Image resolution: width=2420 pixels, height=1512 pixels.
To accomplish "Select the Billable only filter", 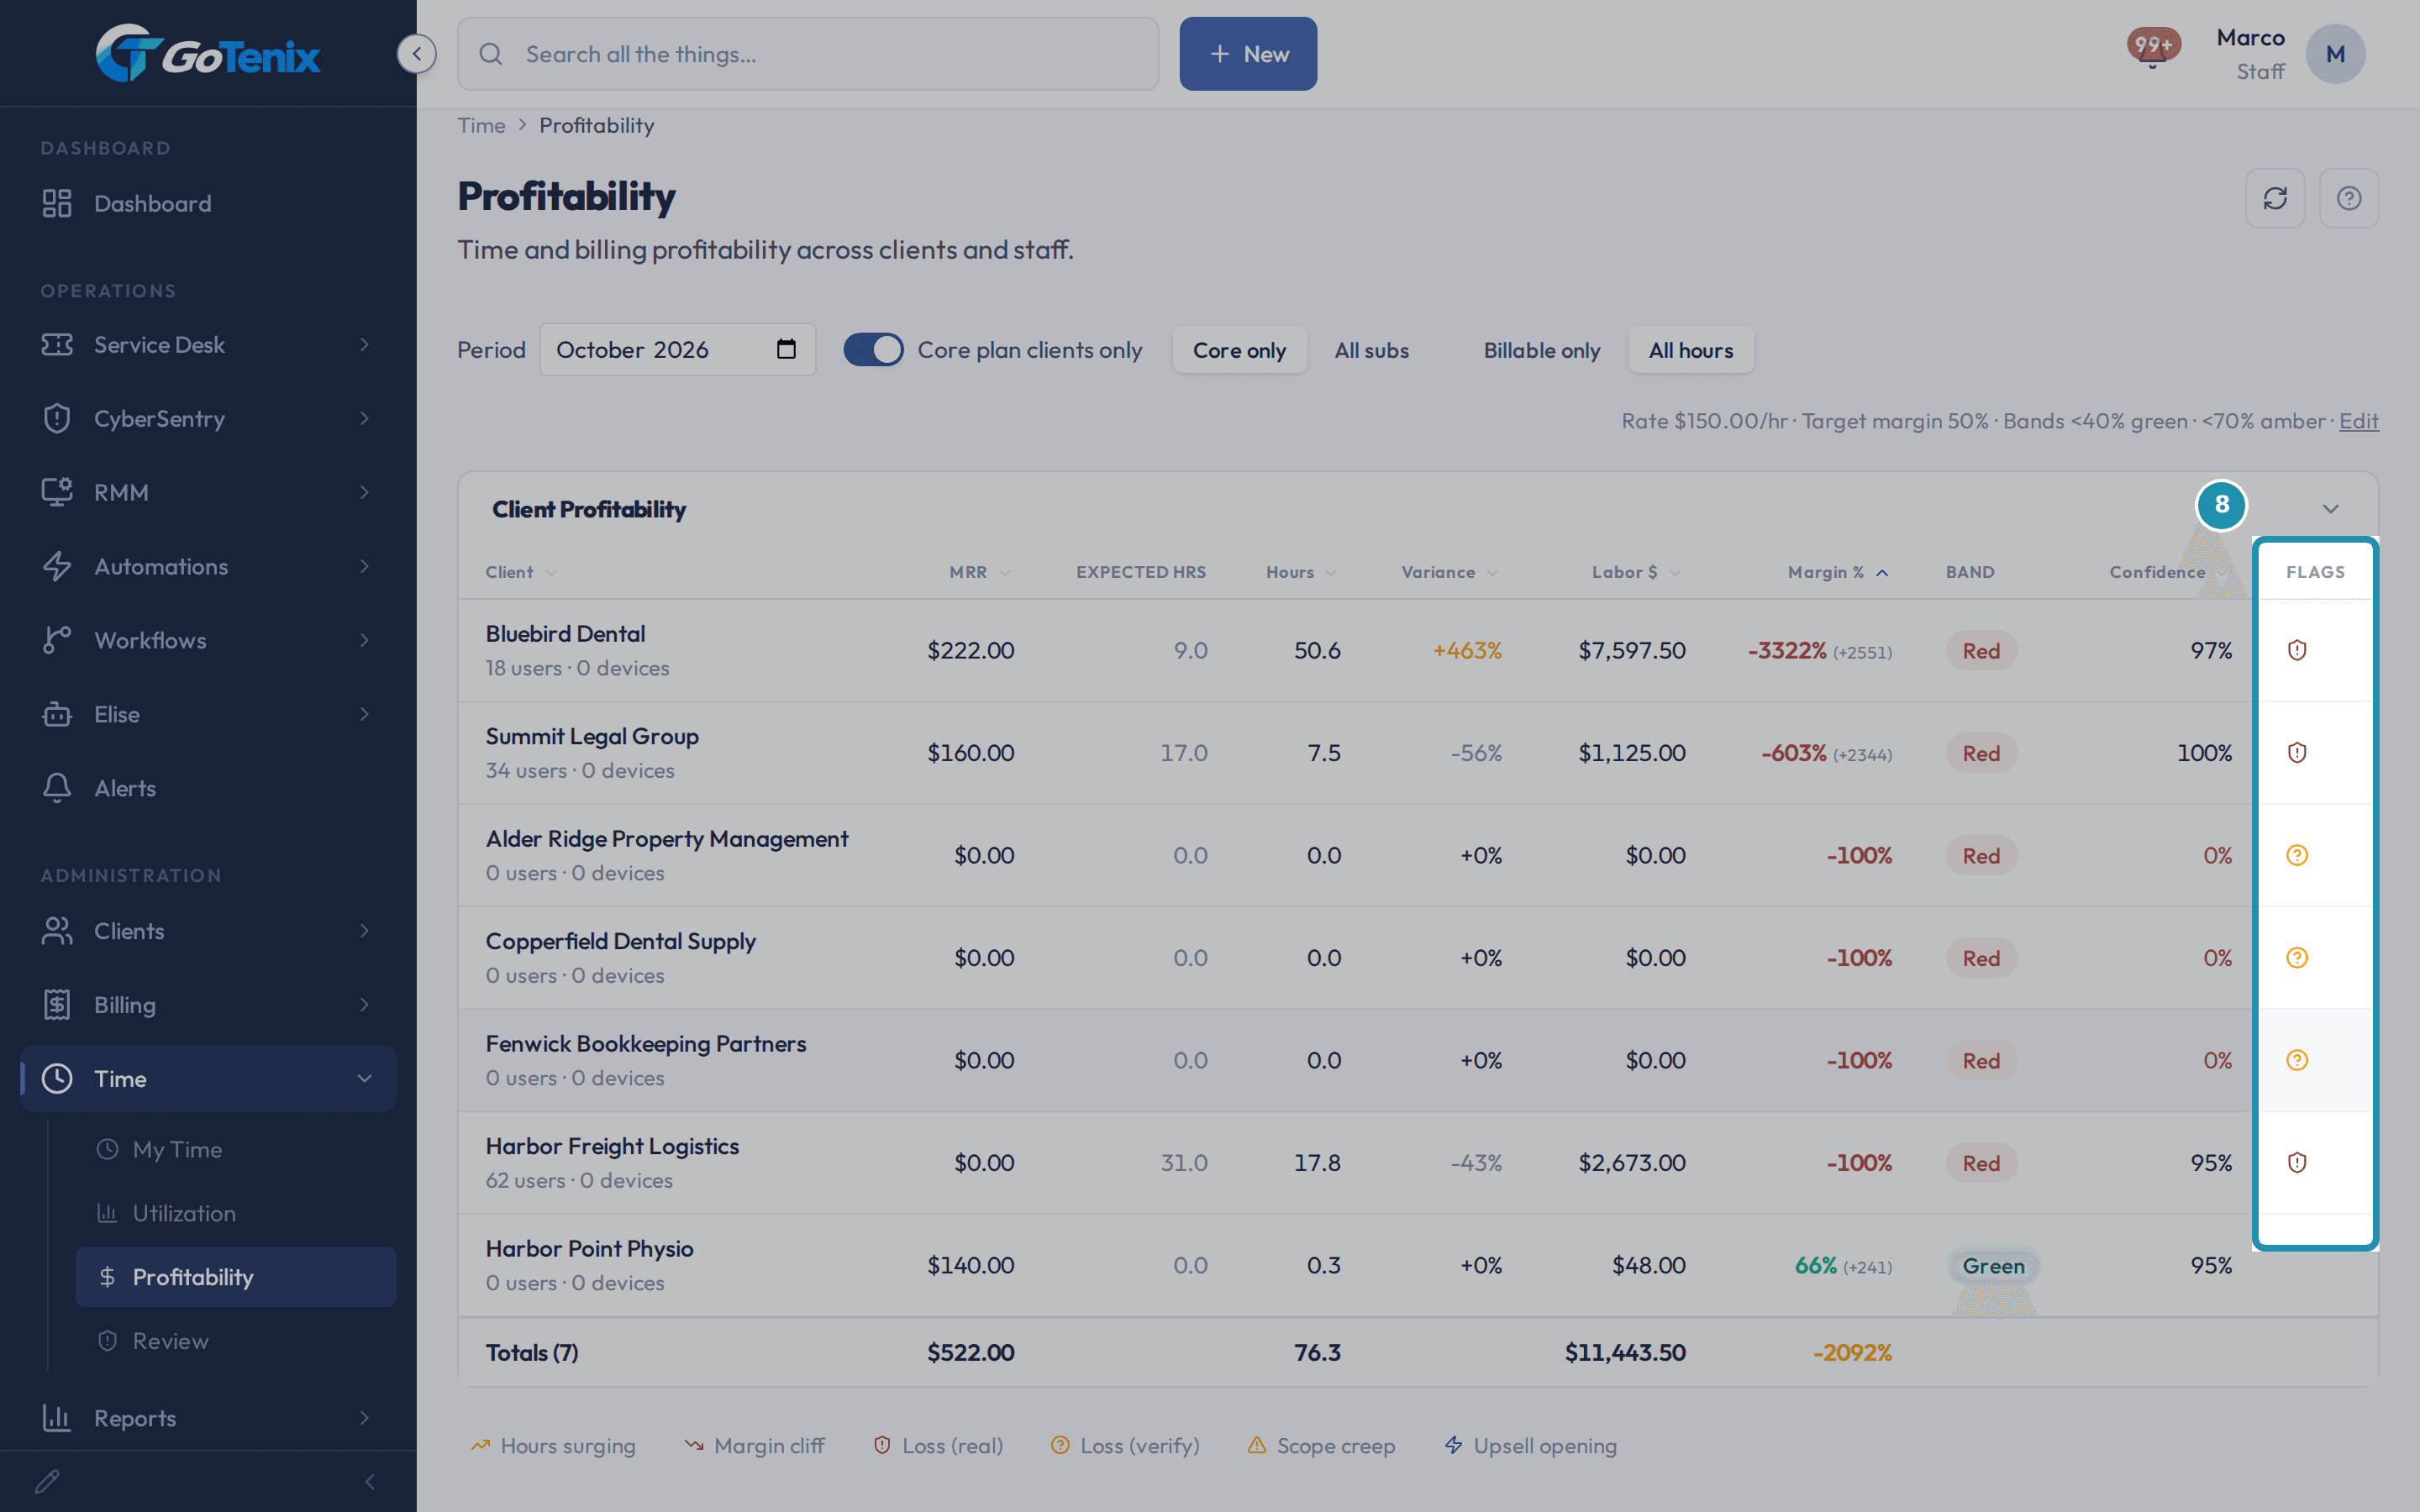I will pyautogui.click(x=1541, y=350).
